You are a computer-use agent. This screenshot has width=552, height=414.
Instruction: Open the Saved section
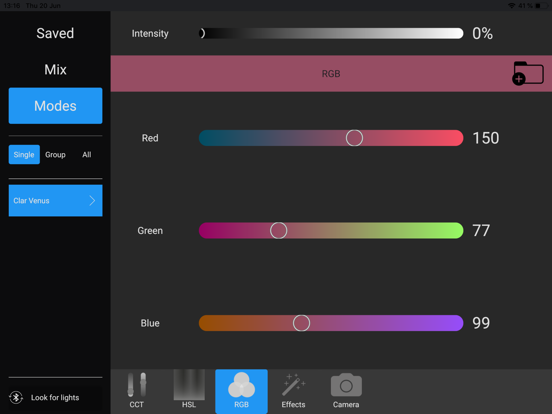pos(55,33)
